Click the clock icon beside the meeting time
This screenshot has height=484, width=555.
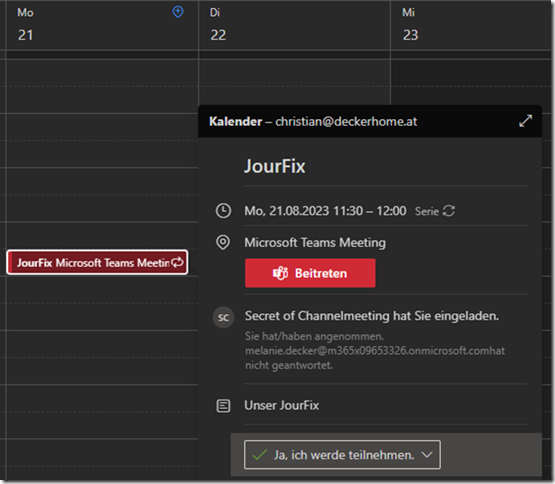click(223, 211)
